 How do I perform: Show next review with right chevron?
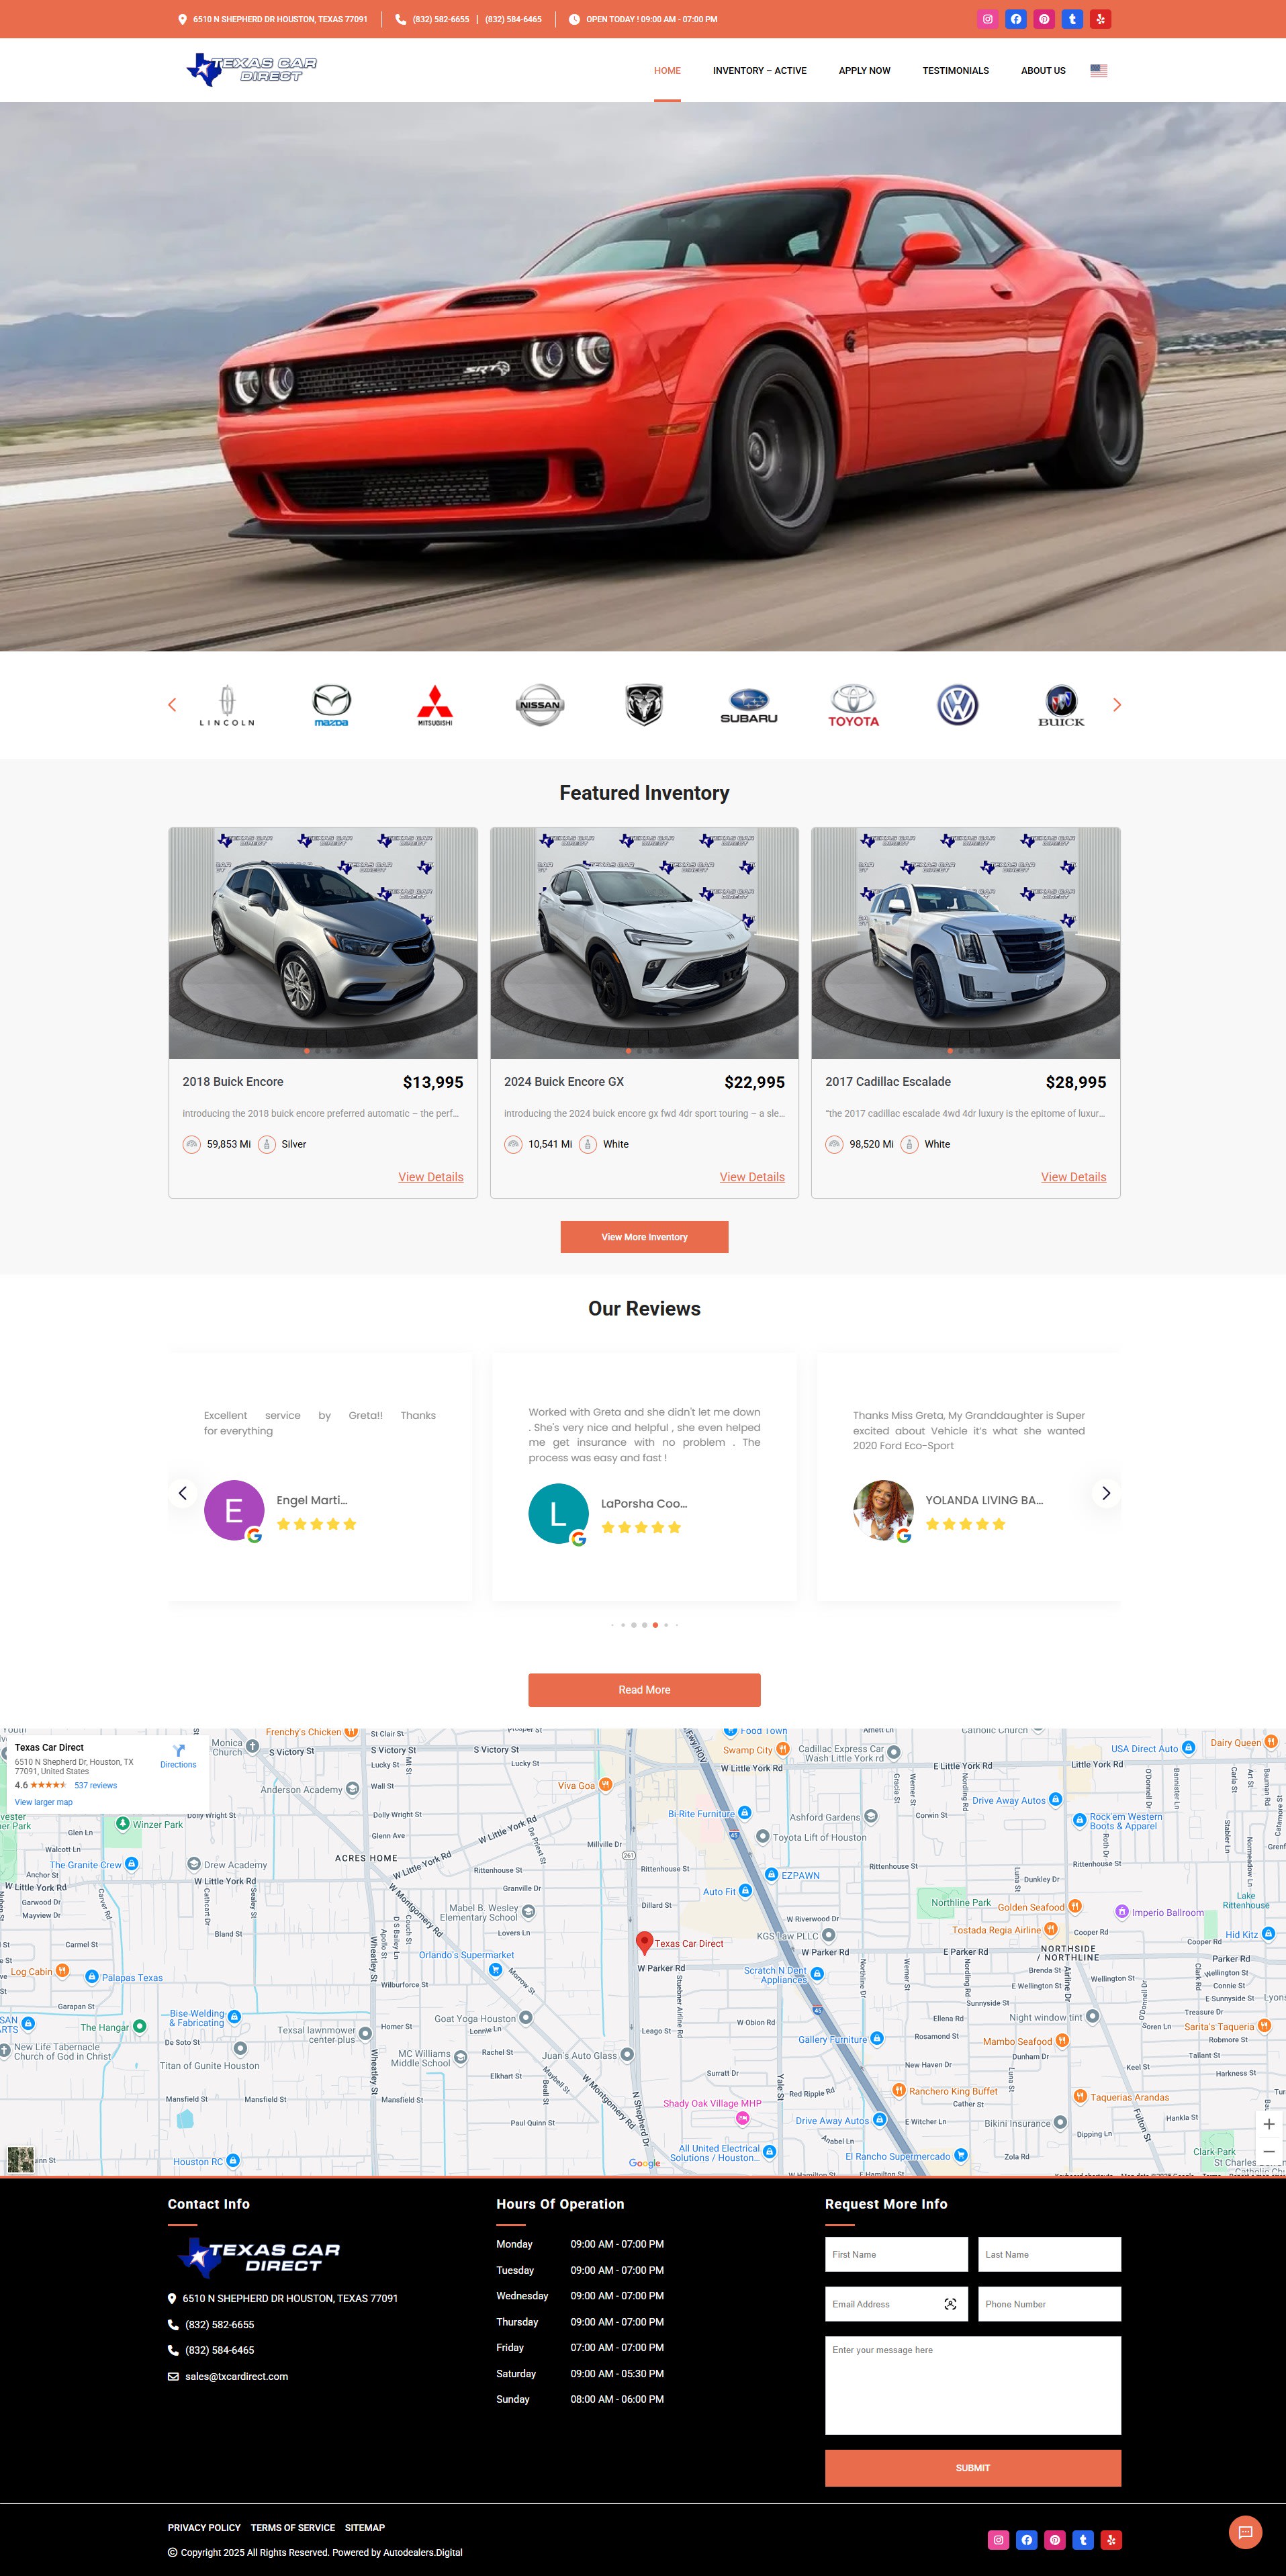(x=1106, y=1493)
